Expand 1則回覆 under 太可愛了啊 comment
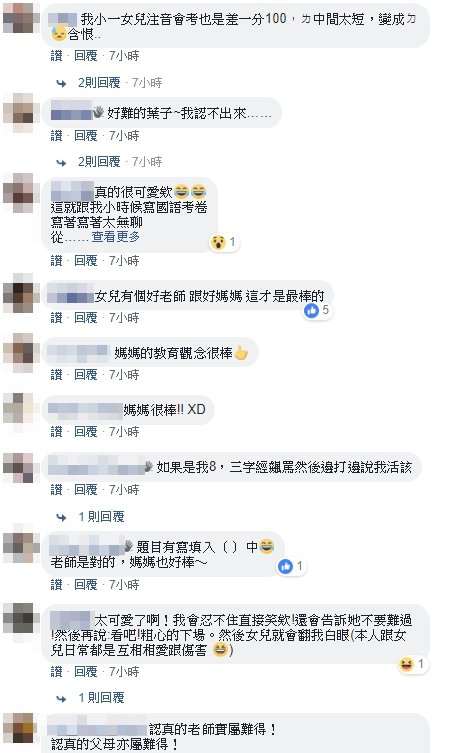The width and height of the screenshot is (458, 753). tap(101, 698)
